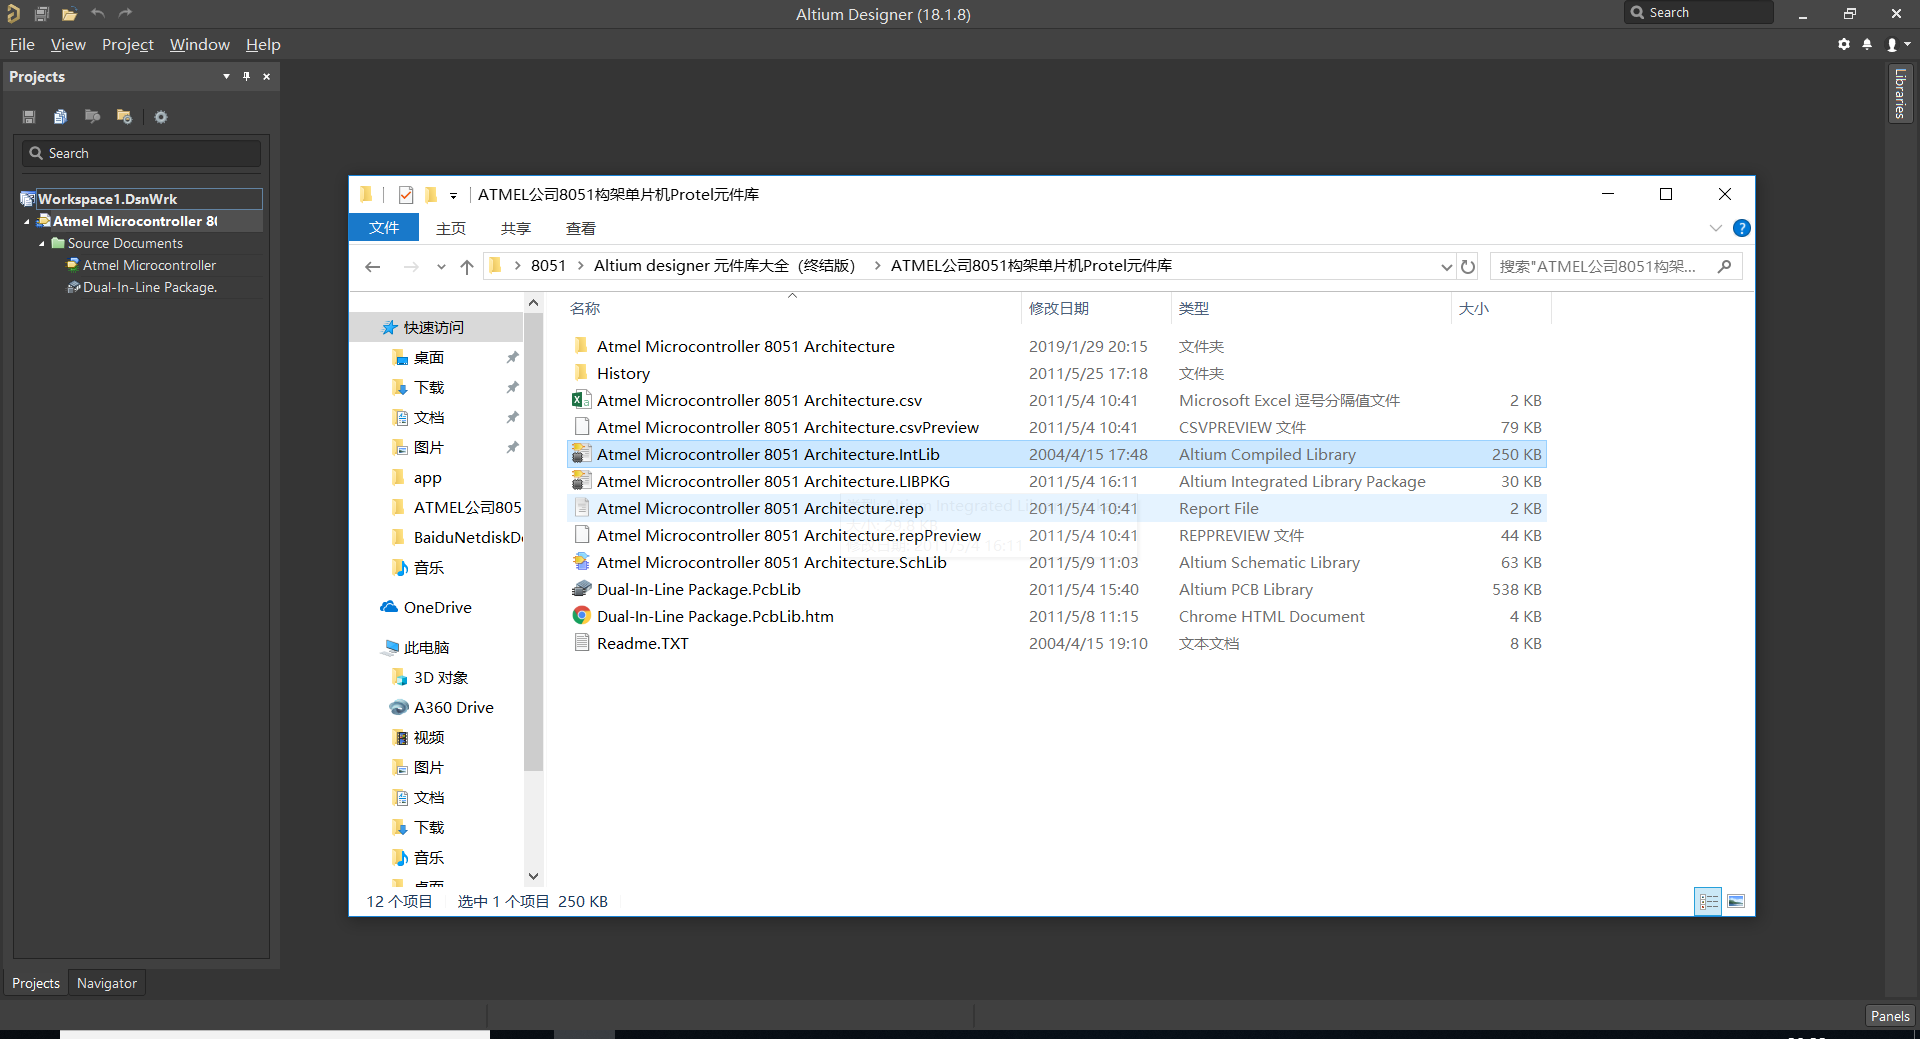
Task: Open the Help menu
Action: (263, 44)
